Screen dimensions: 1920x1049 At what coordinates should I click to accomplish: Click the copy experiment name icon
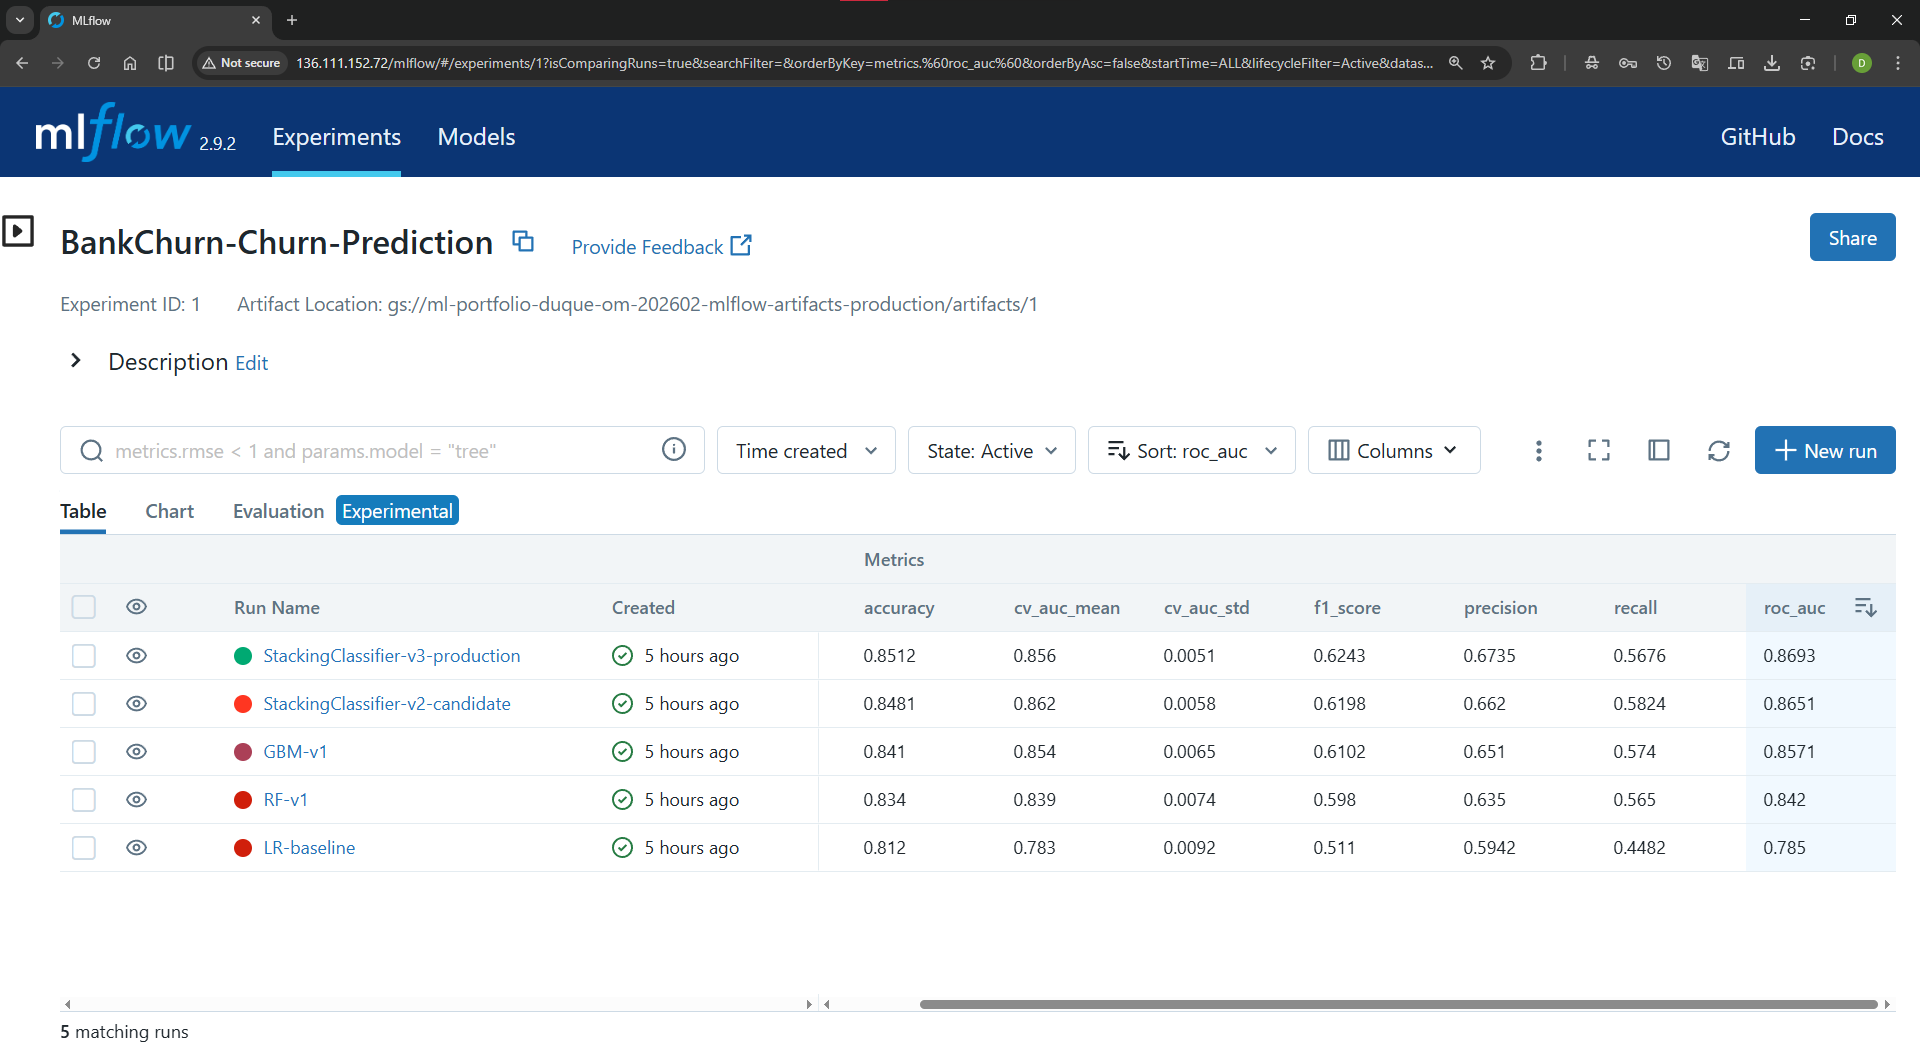pyautogui.click(x=523, y=241)
